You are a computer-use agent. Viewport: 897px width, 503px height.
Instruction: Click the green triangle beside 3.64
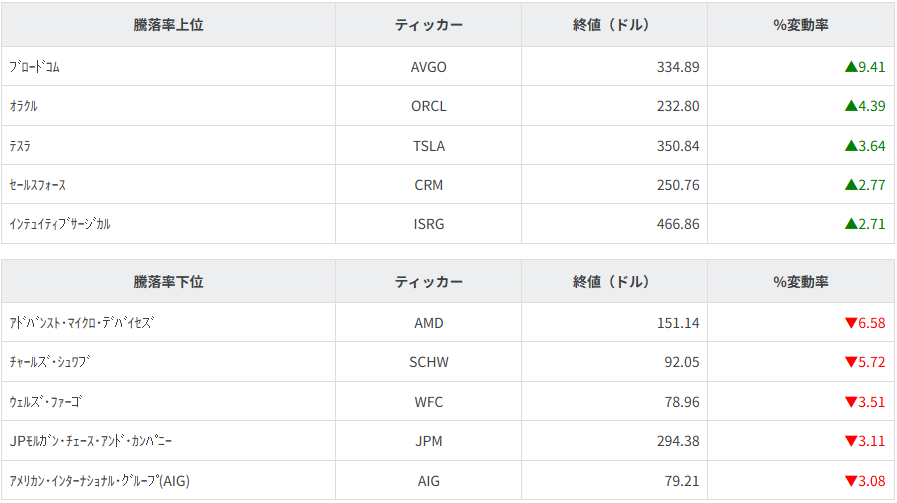point(851,146)
